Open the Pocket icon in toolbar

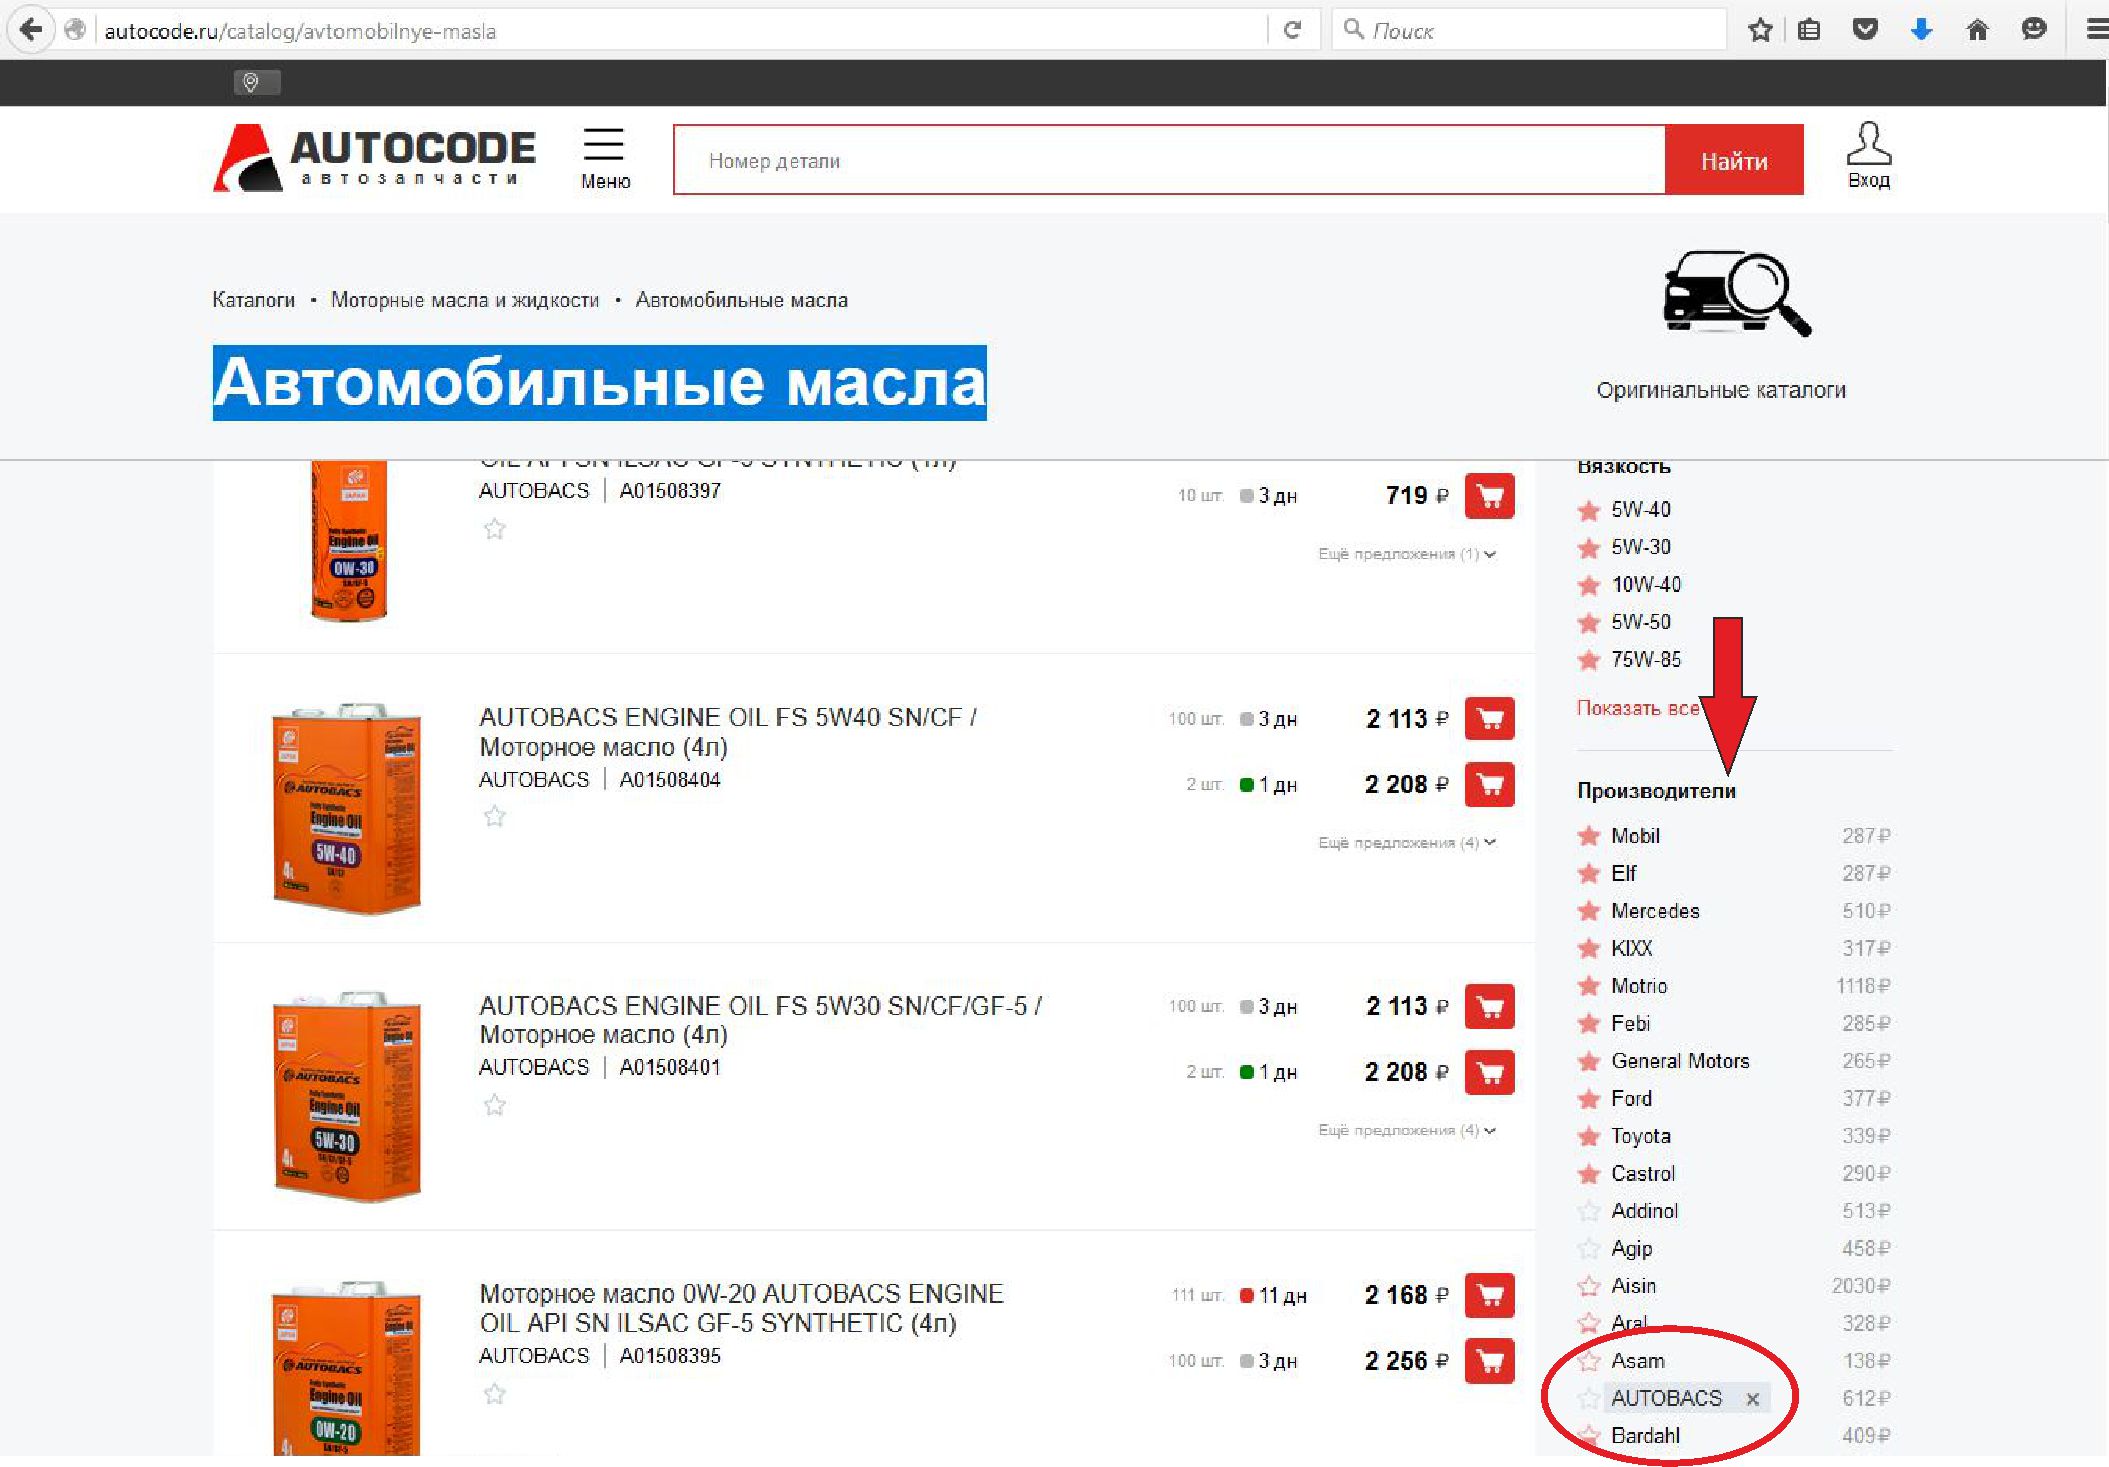pyautogui.click(x=1865, y=30)
